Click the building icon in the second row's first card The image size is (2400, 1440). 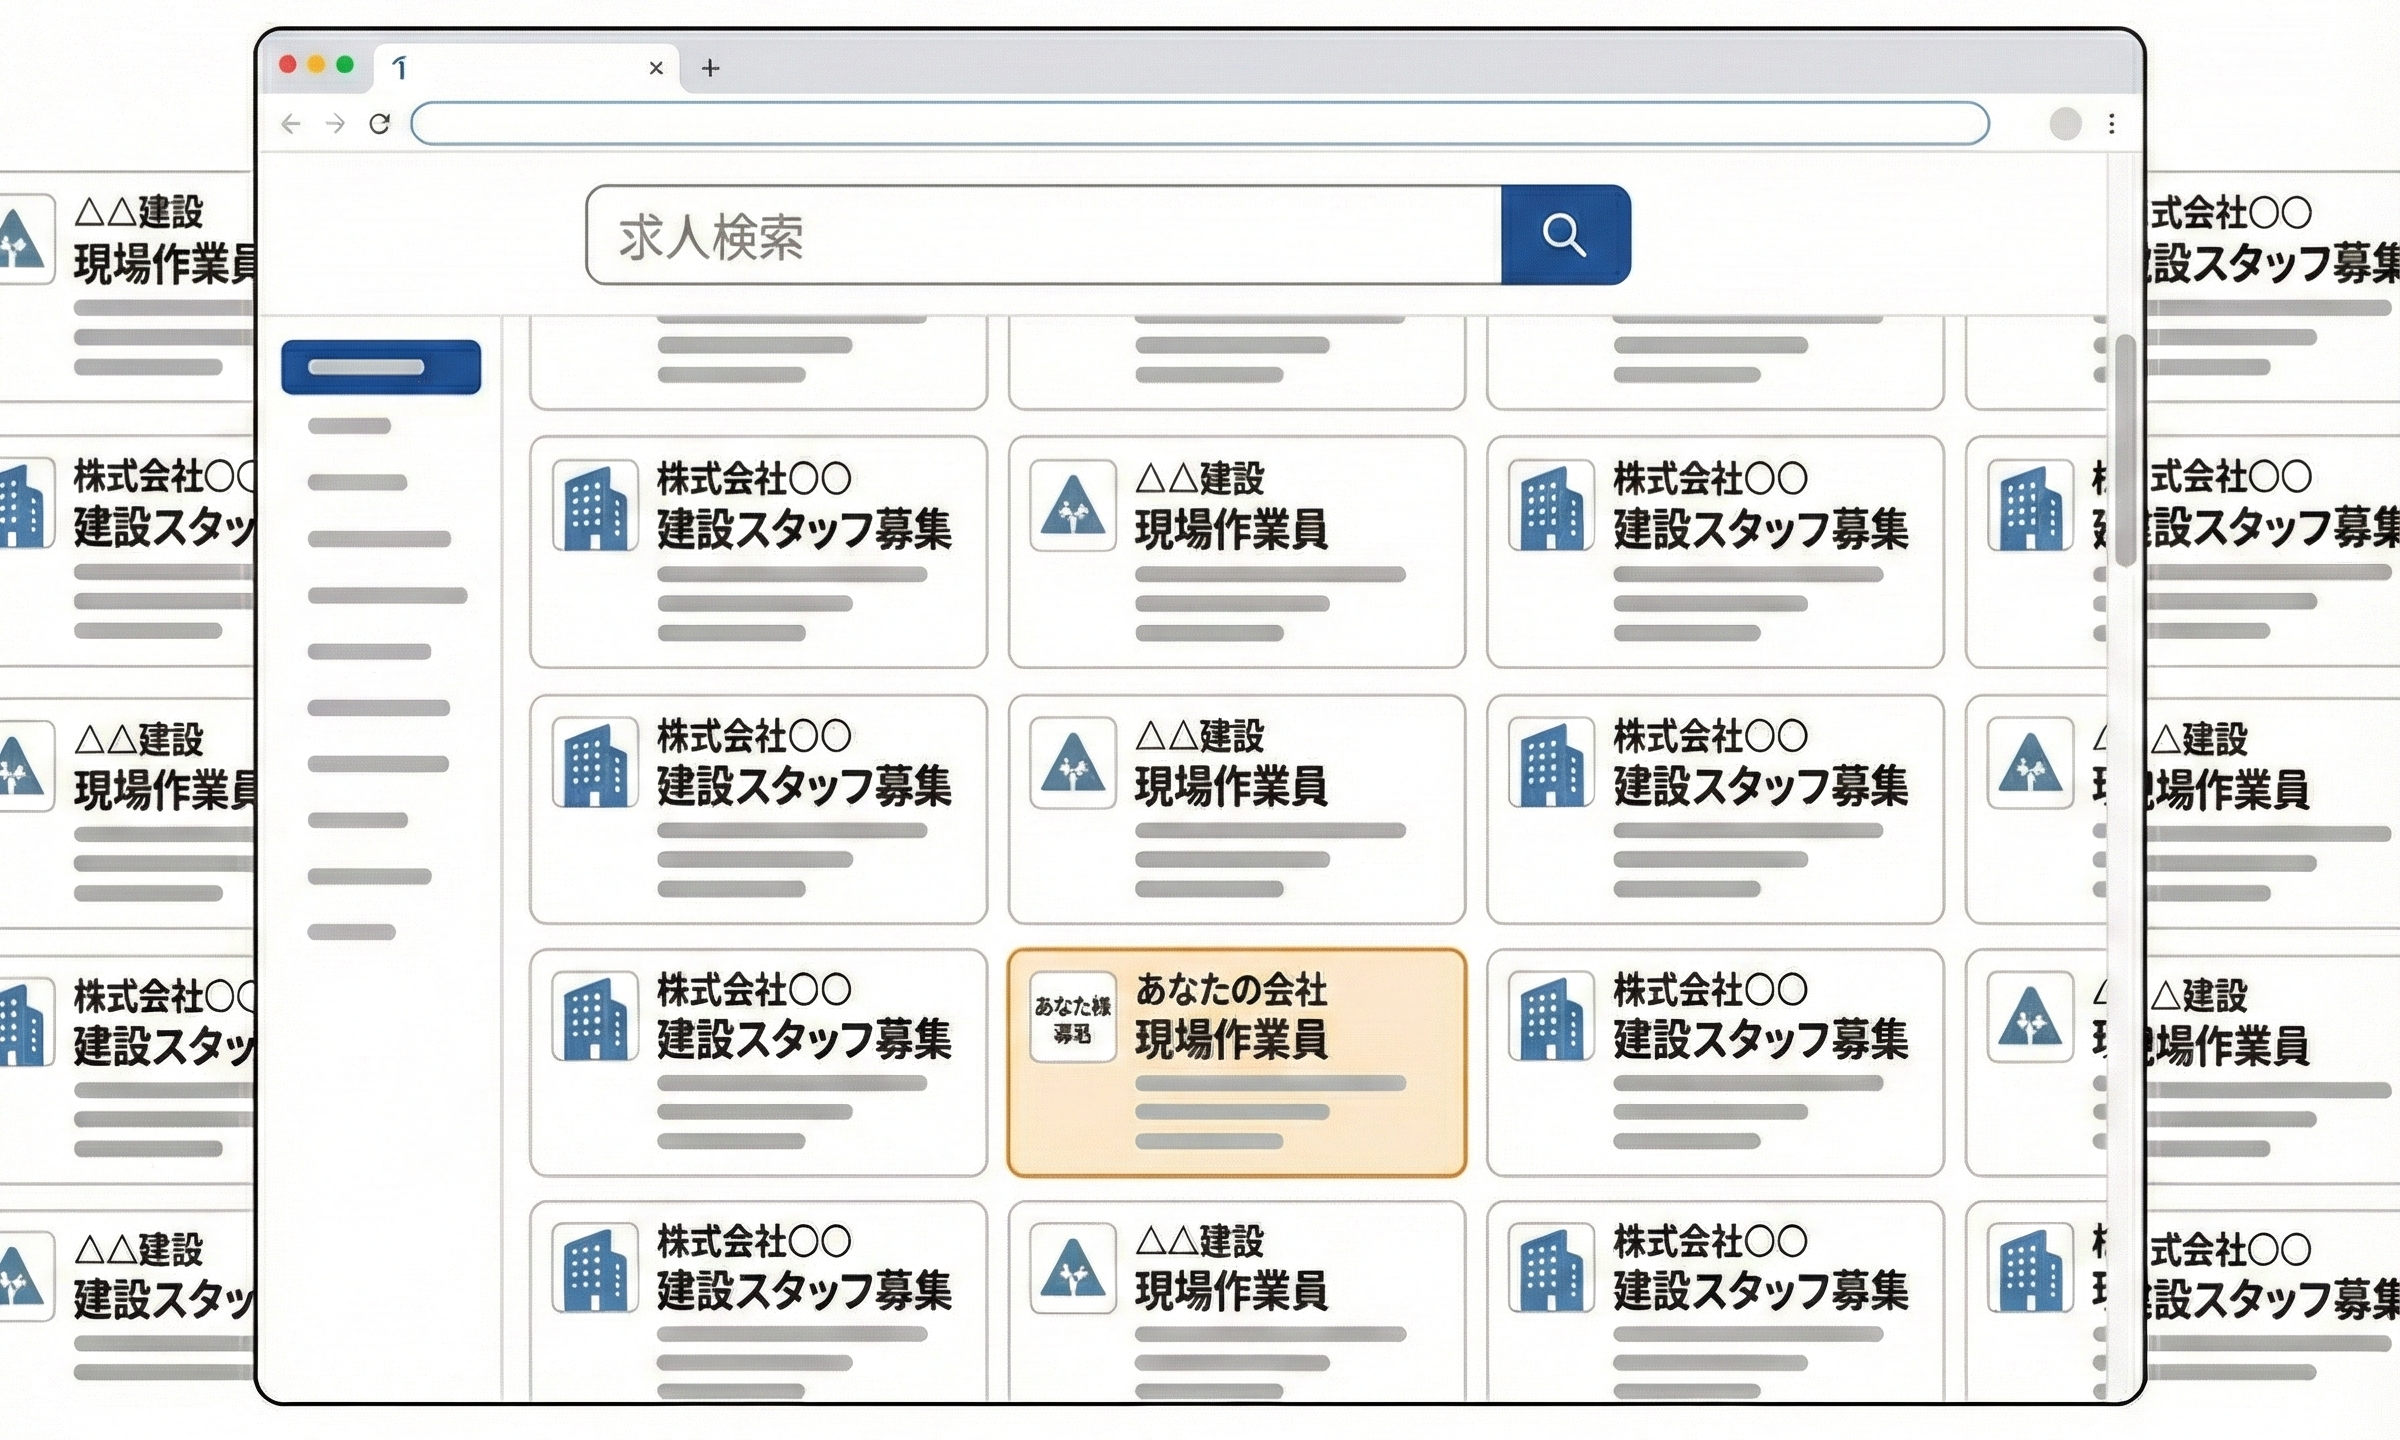click(595, 505)
